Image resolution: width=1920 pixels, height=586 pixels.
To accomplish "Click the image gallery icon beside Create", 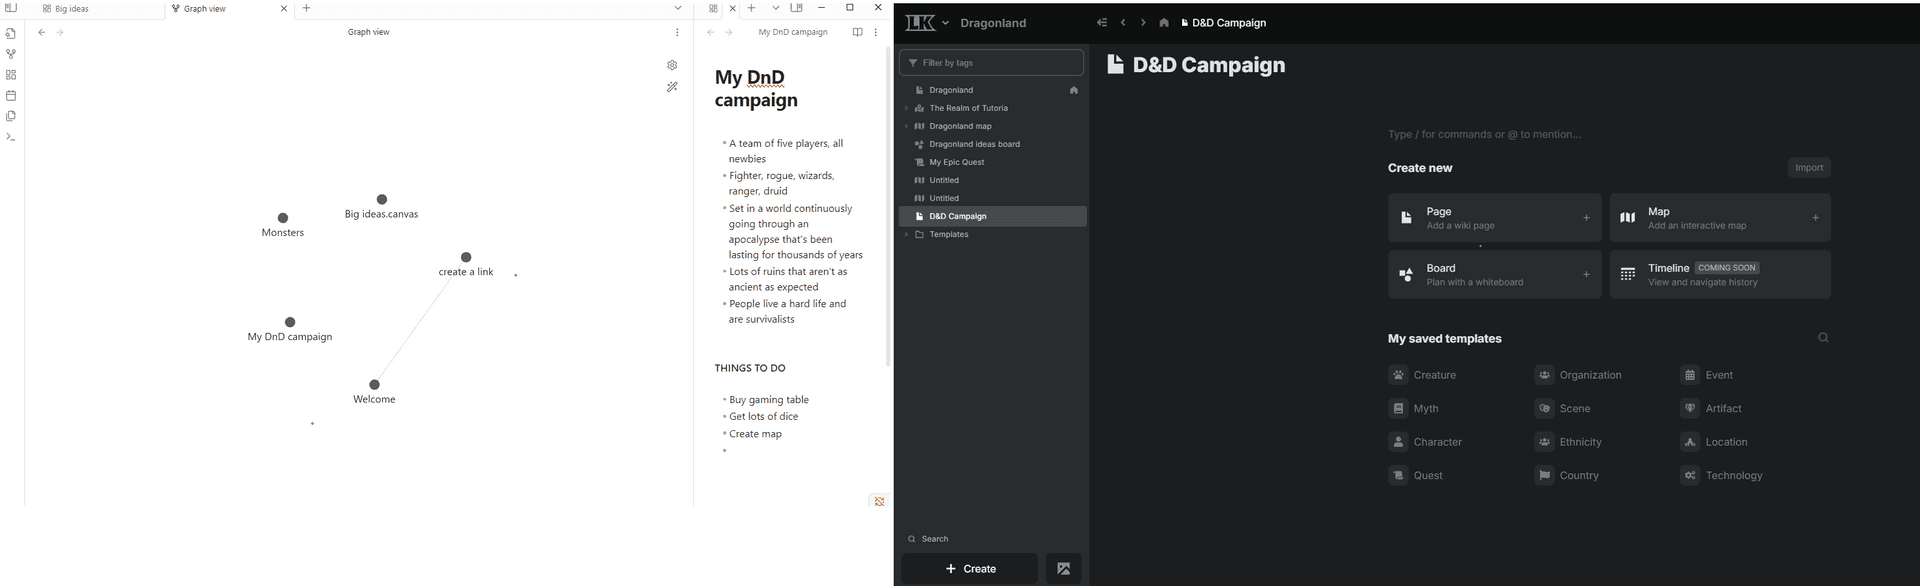I will coord(1063,569).
